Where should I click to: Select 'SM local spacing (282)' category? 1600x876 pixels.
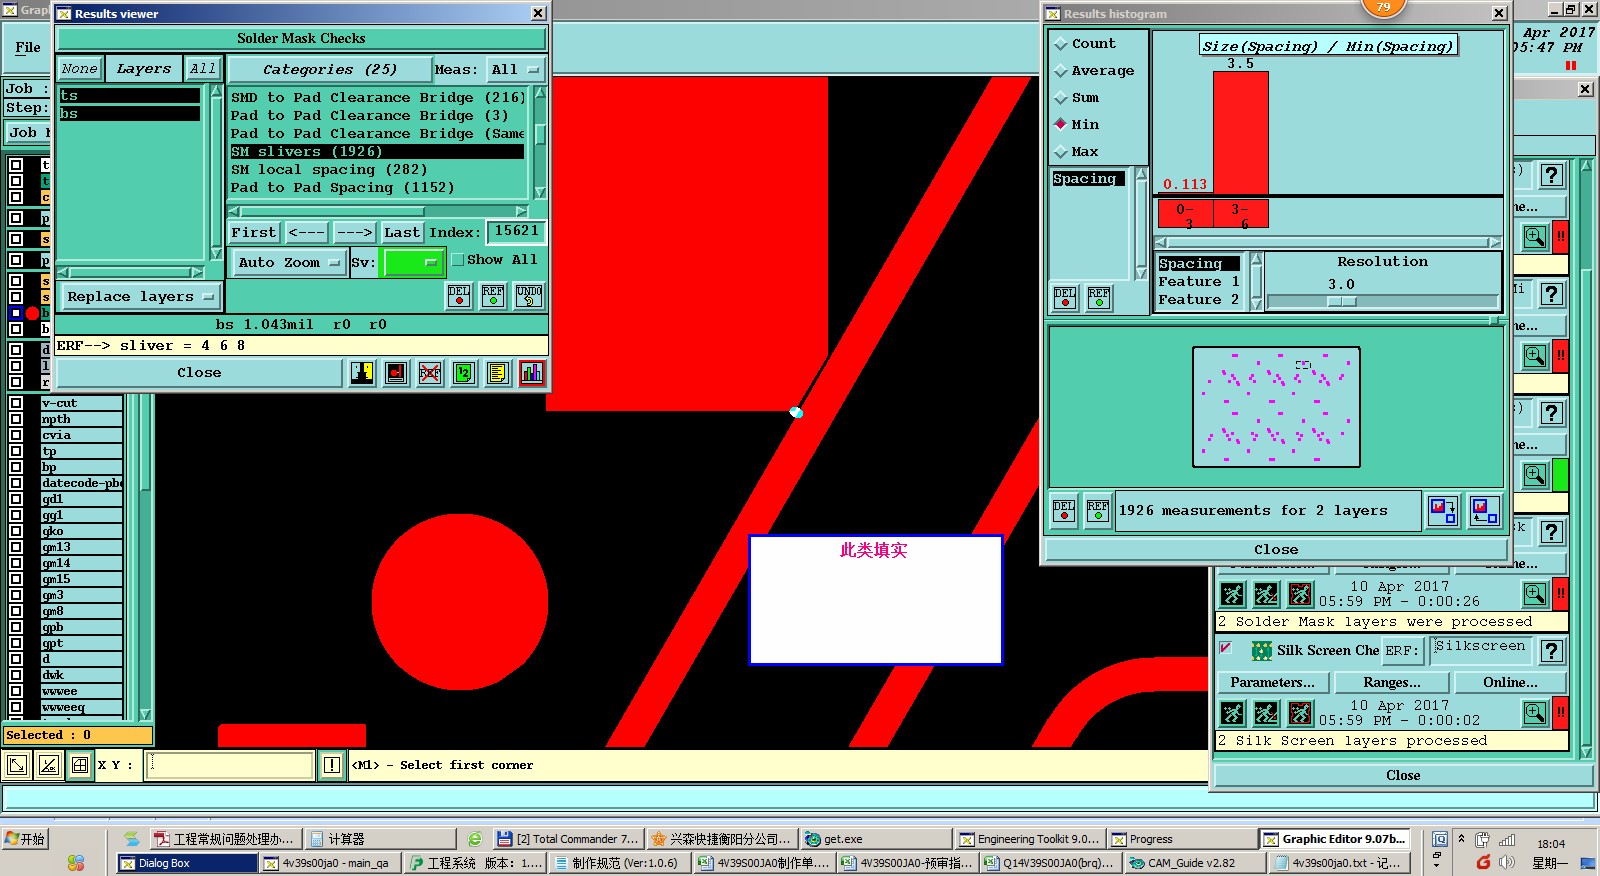(377, 170)
